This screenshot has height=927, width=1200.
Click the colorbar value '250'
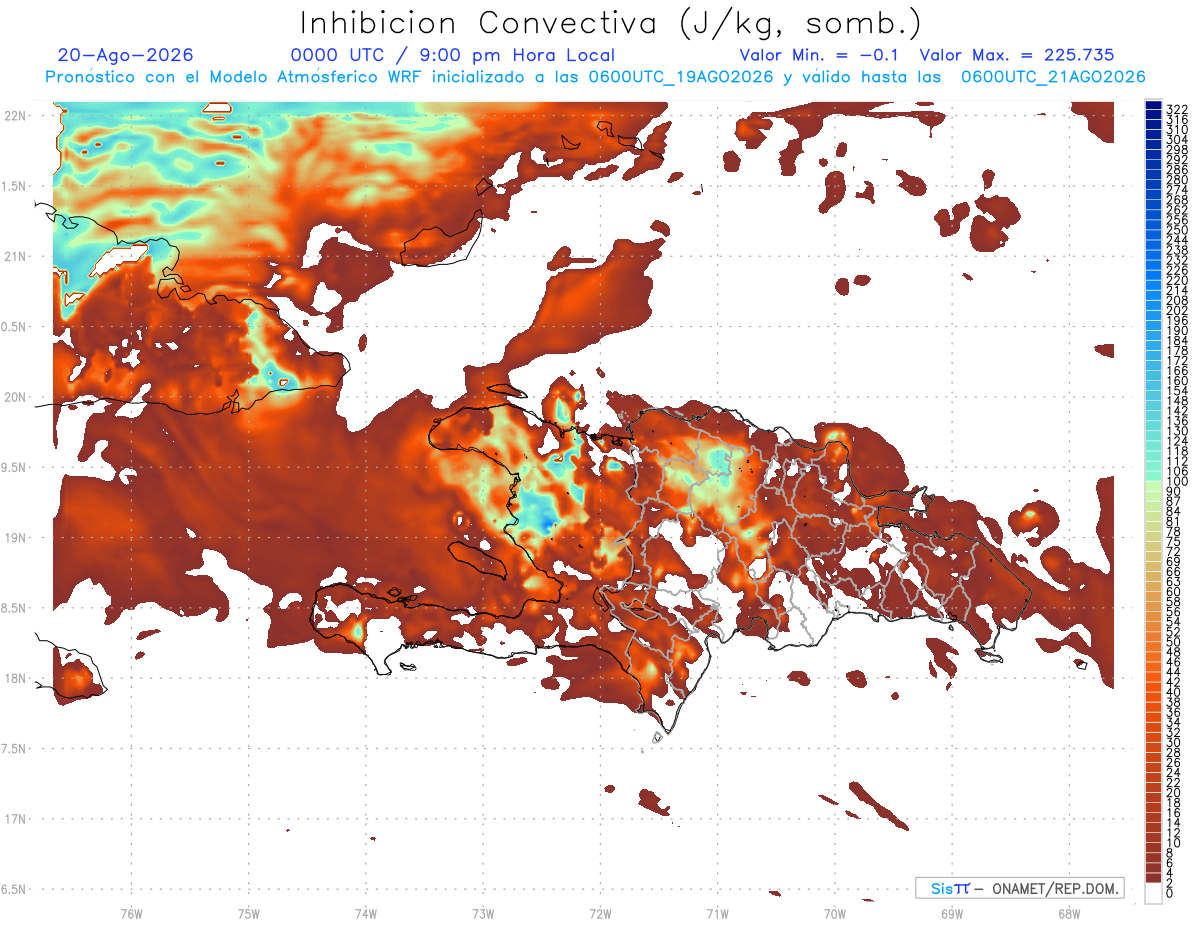pyautogui.click(x=1177, y=230)
